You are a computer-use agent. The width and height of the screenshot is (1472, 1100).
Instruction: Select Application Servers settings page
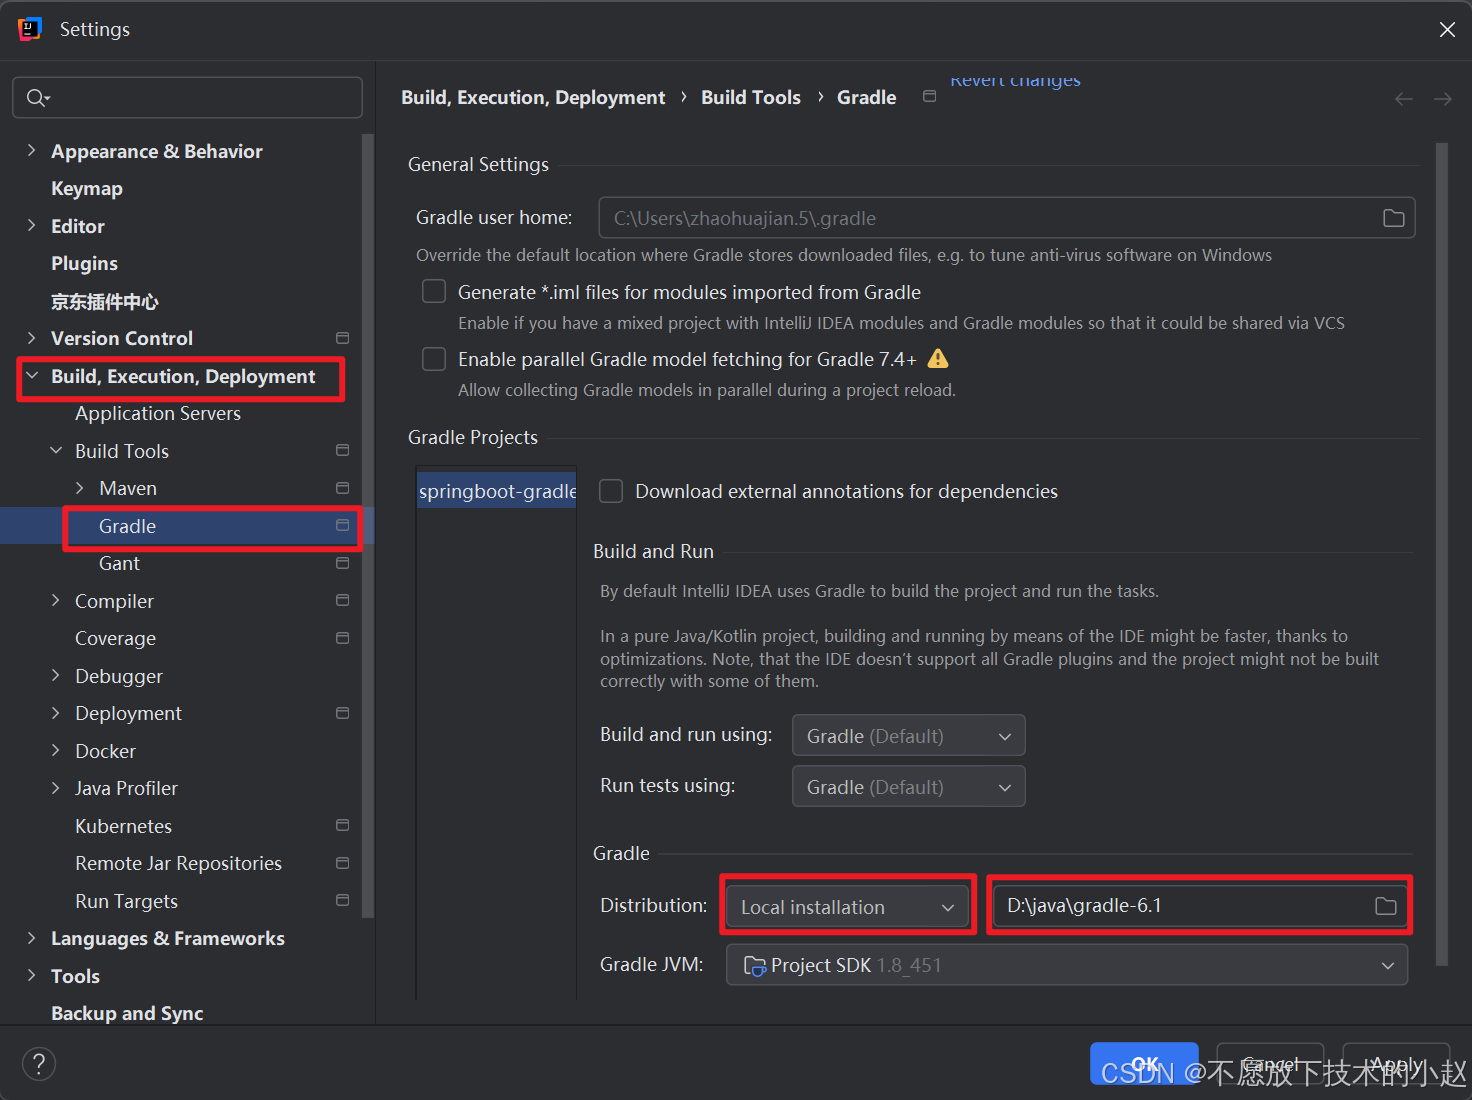click(158, 413)
